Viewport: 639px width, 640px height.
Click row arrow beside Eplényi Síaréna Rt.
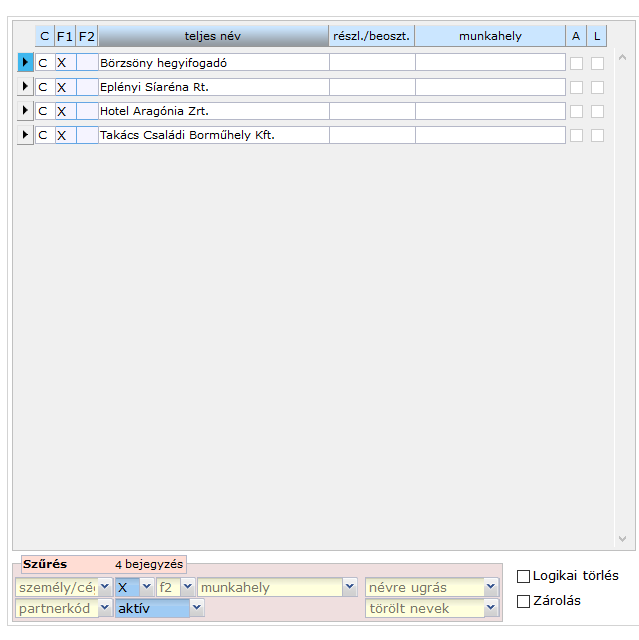coord(26,87)
